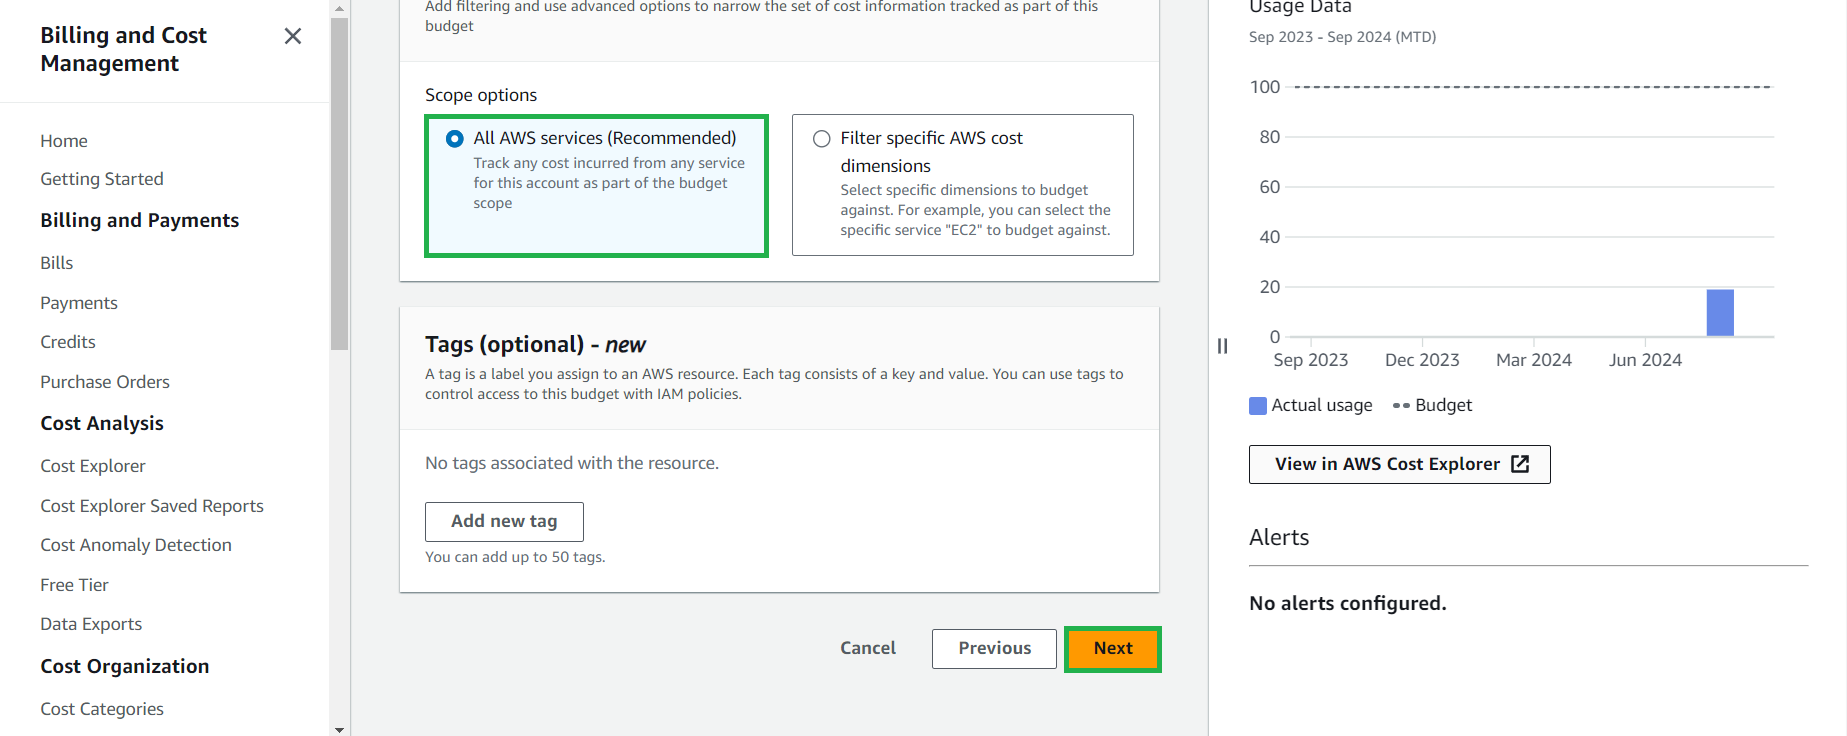Screen dimensions: 1847x736
Task: Launch Cost Explorer from sidebar
Action: click(93, 466)
